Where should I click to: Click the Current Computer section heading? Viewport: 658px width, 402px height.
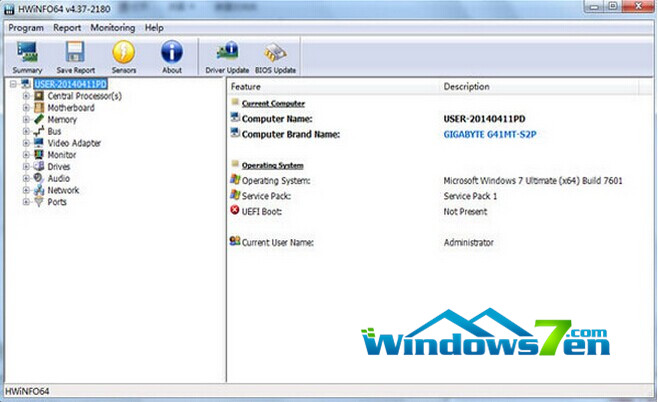[273, 103]
